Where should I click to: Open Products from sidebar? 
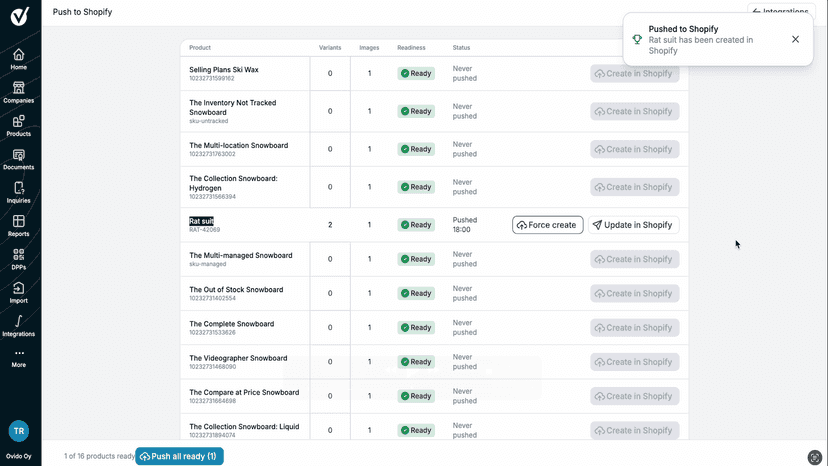pyautogui.click(x=18, y=126)
